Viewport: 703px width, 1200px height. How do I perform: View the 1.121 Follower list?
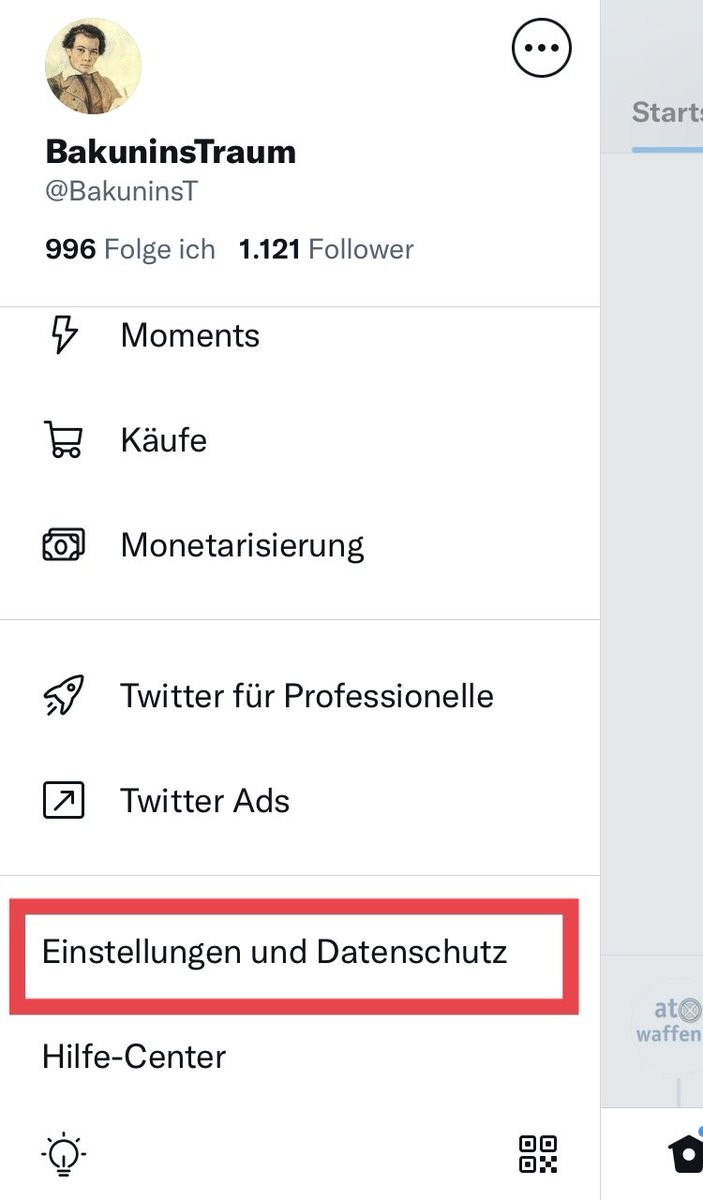click(x=326, y=249)
